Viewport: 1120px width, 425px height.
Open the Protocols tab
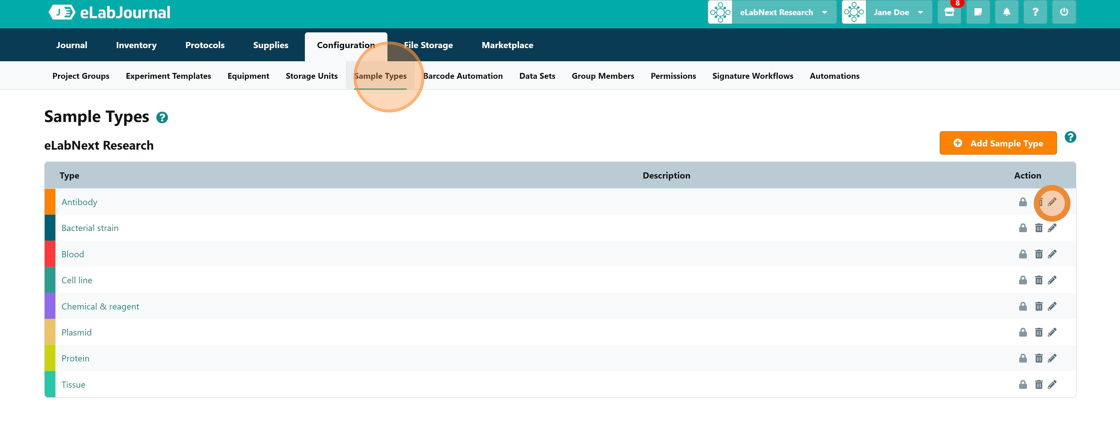click(x=205, y=45)
